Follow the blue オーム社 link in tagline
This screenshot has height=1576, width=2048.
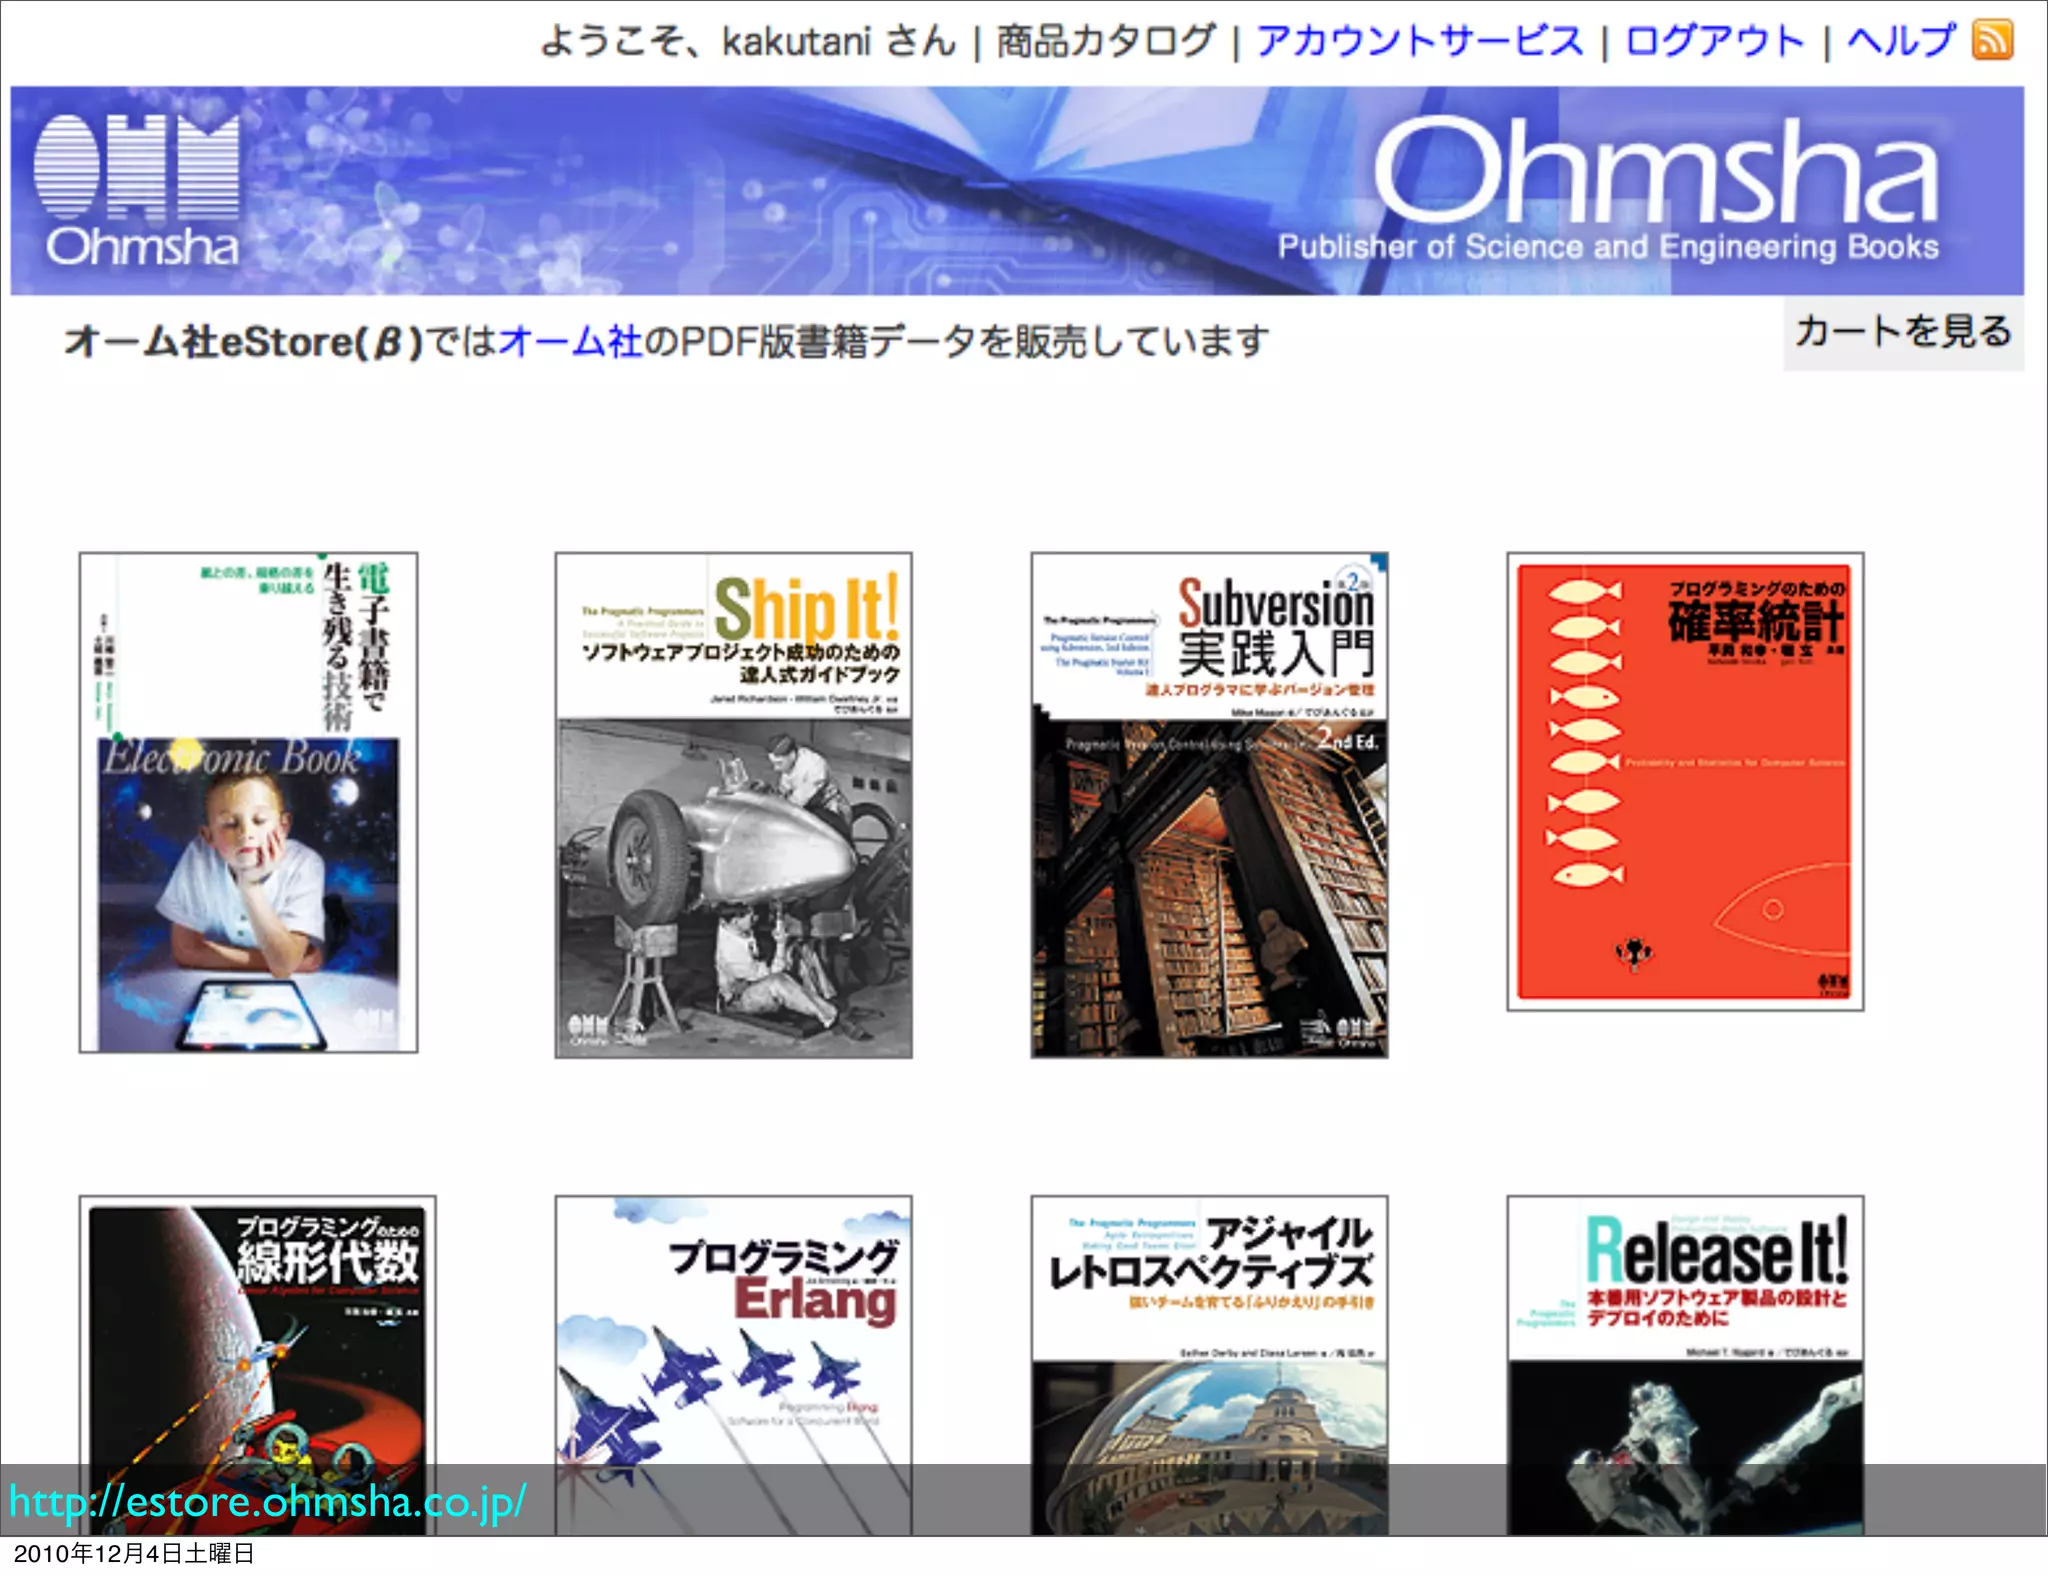click(570, 342)
